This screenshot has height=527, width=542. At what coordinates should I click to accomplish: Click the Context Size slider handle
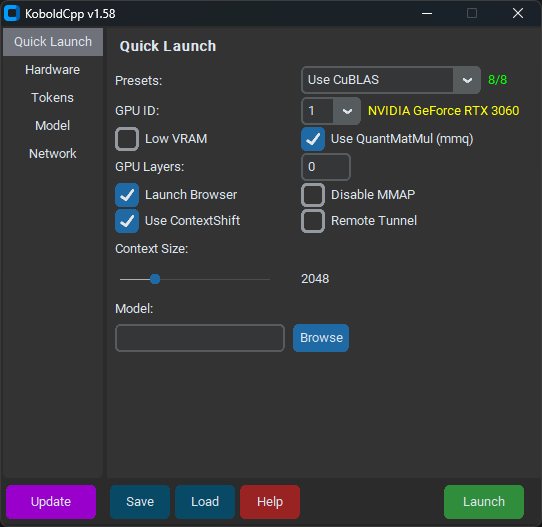tap(155, 279)
